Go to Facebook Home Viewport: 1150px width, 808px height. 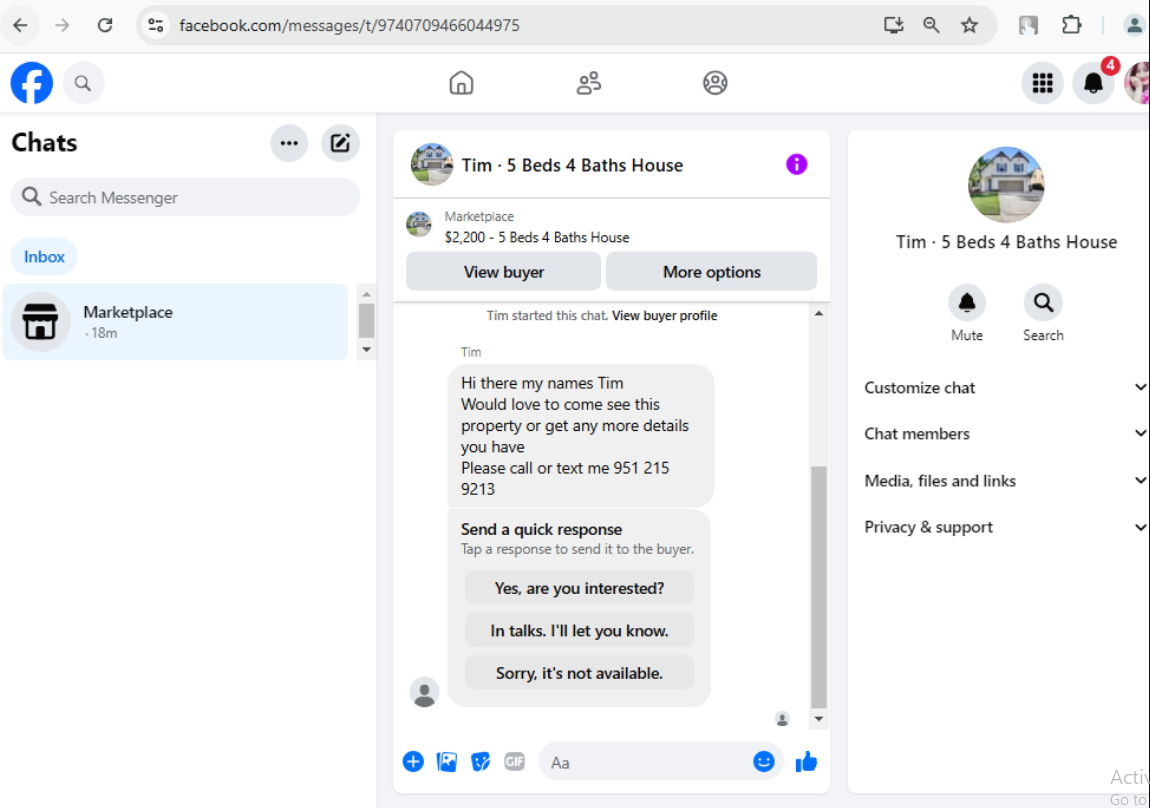coord(461,83)
